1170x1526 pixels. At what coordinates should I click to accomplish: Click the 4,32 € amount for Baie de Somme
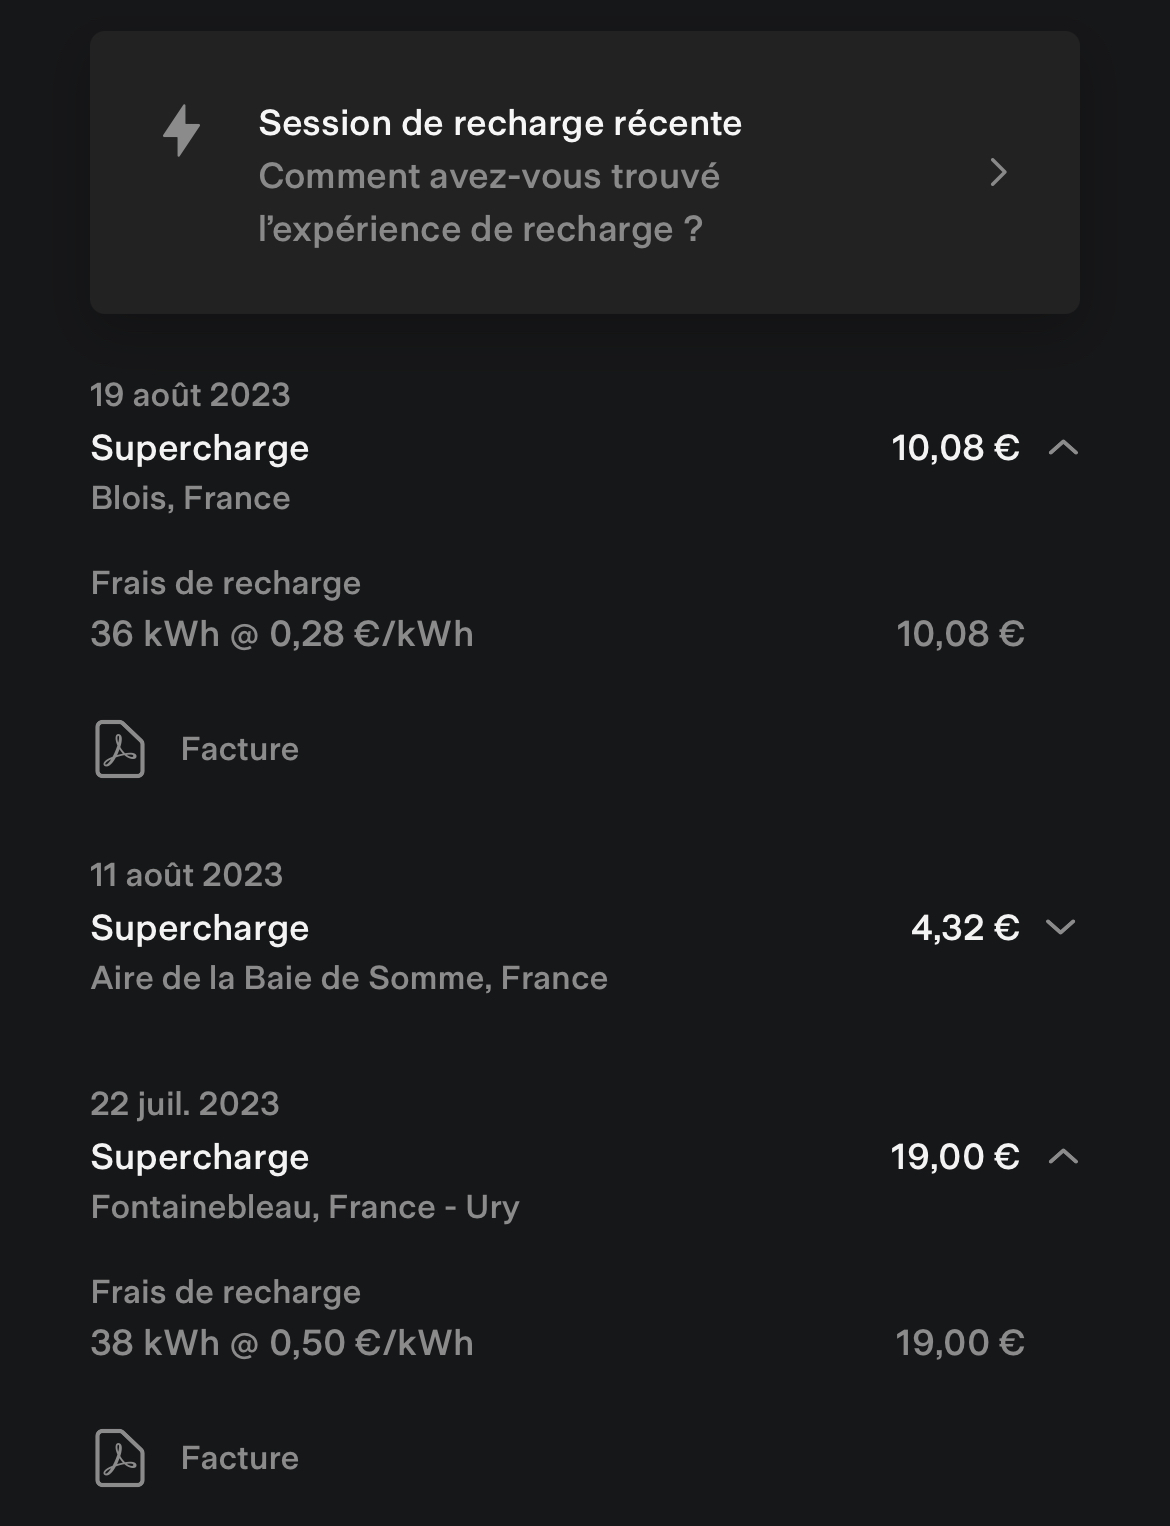pos(965,927)
